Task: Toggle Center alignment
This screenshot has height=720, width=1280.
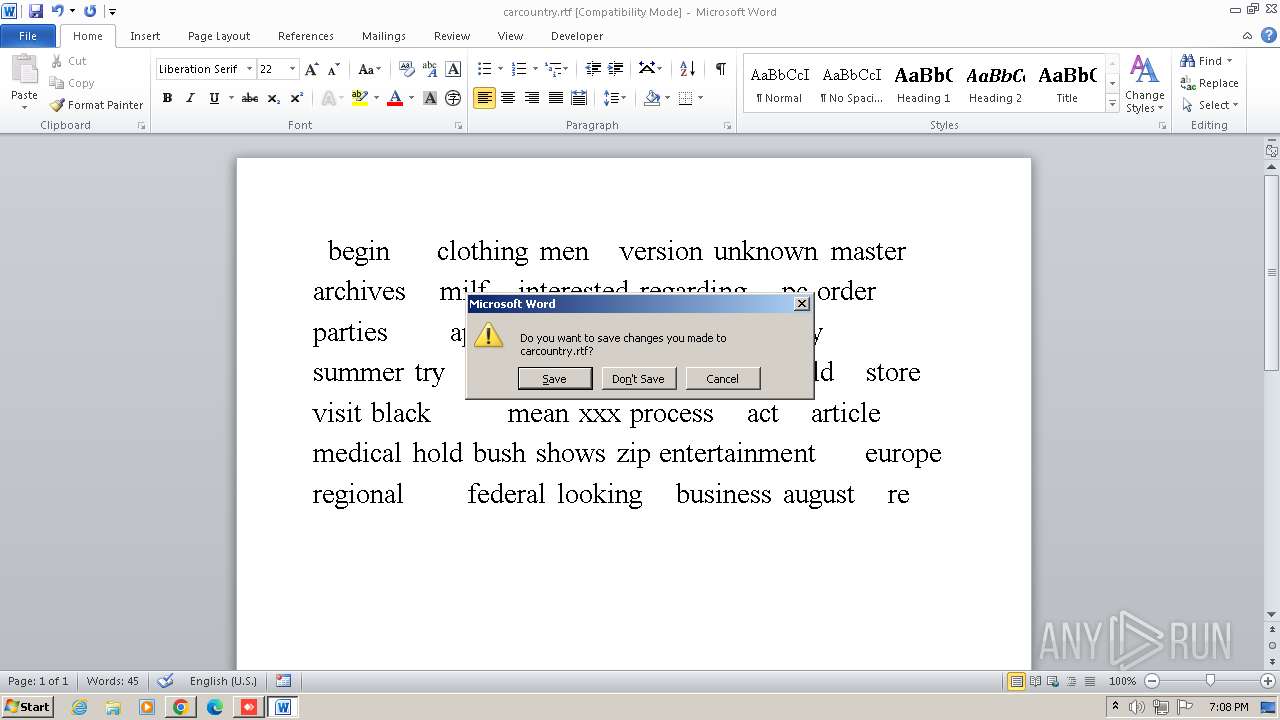Action: tap(508, 98)
